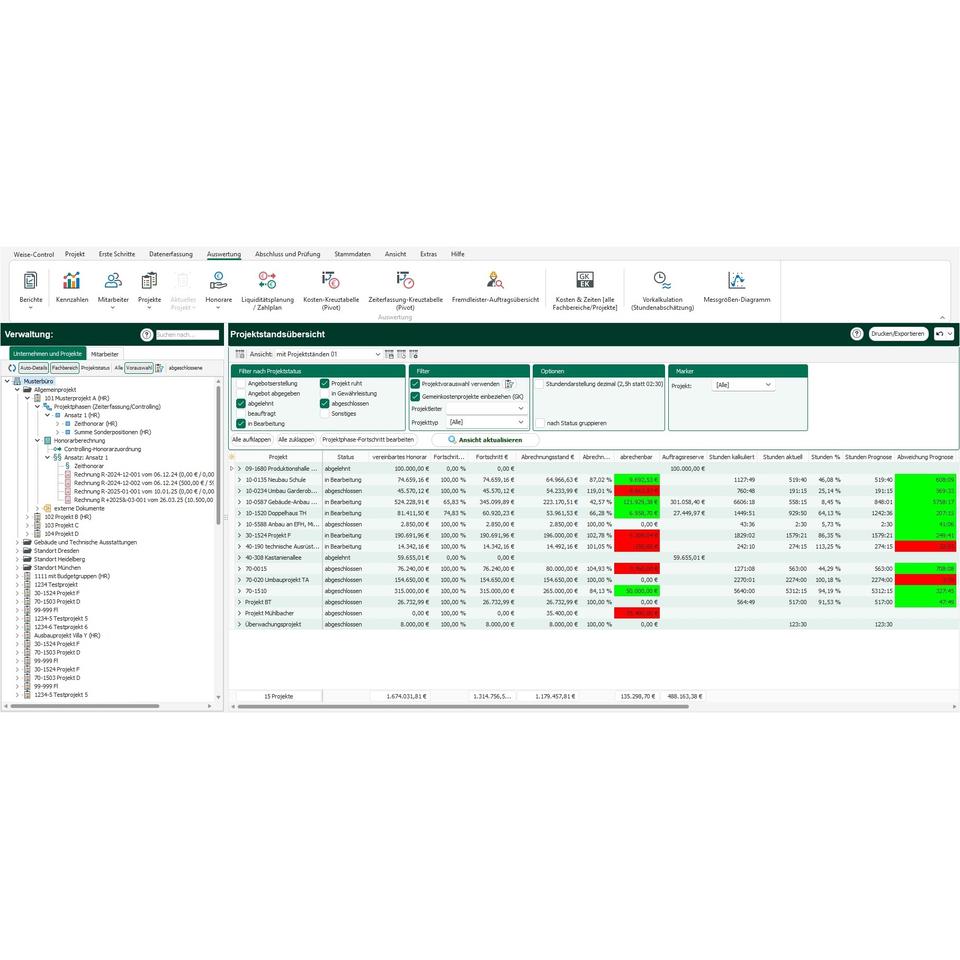Click help icon in Projektstandsübersicht header
Image resolution: width=960 pixels, height=960 pixels.
857,334
